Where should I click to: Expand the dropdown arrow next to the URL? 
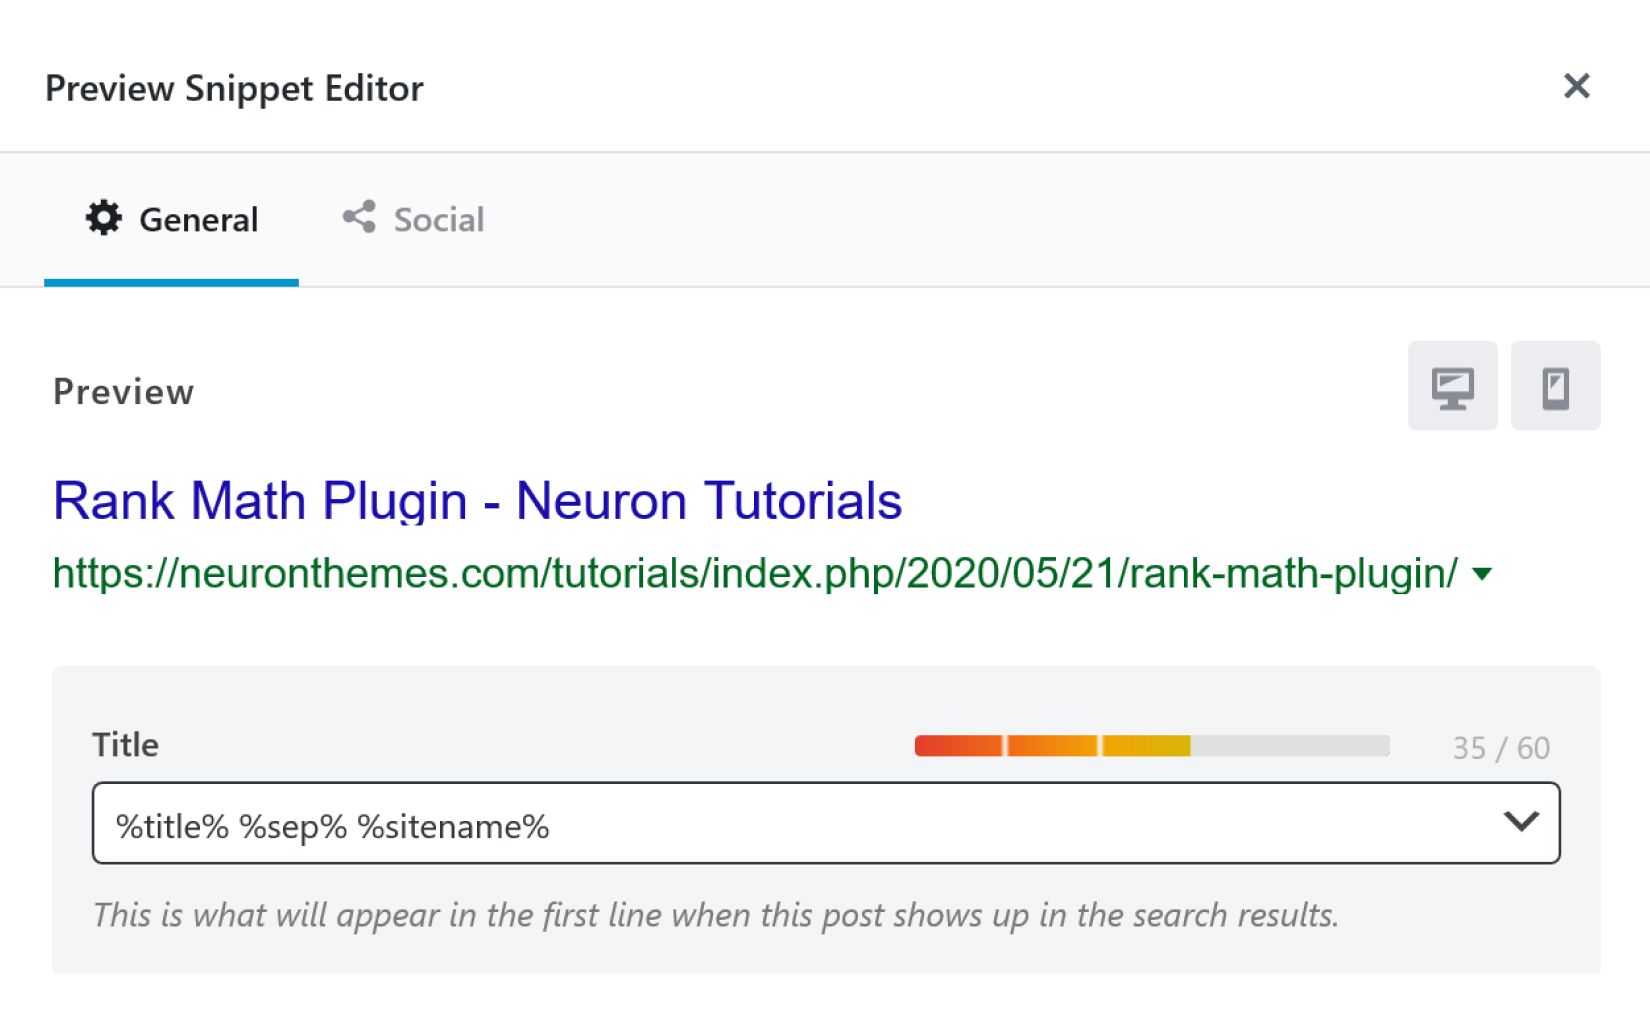coord(1481,572)
